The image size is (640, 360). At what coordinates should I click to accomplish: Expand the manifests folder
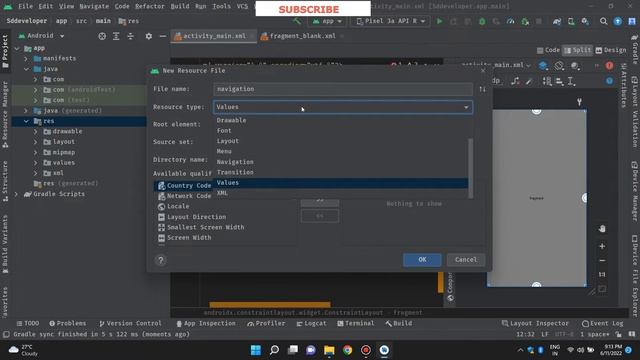(26, 59)
